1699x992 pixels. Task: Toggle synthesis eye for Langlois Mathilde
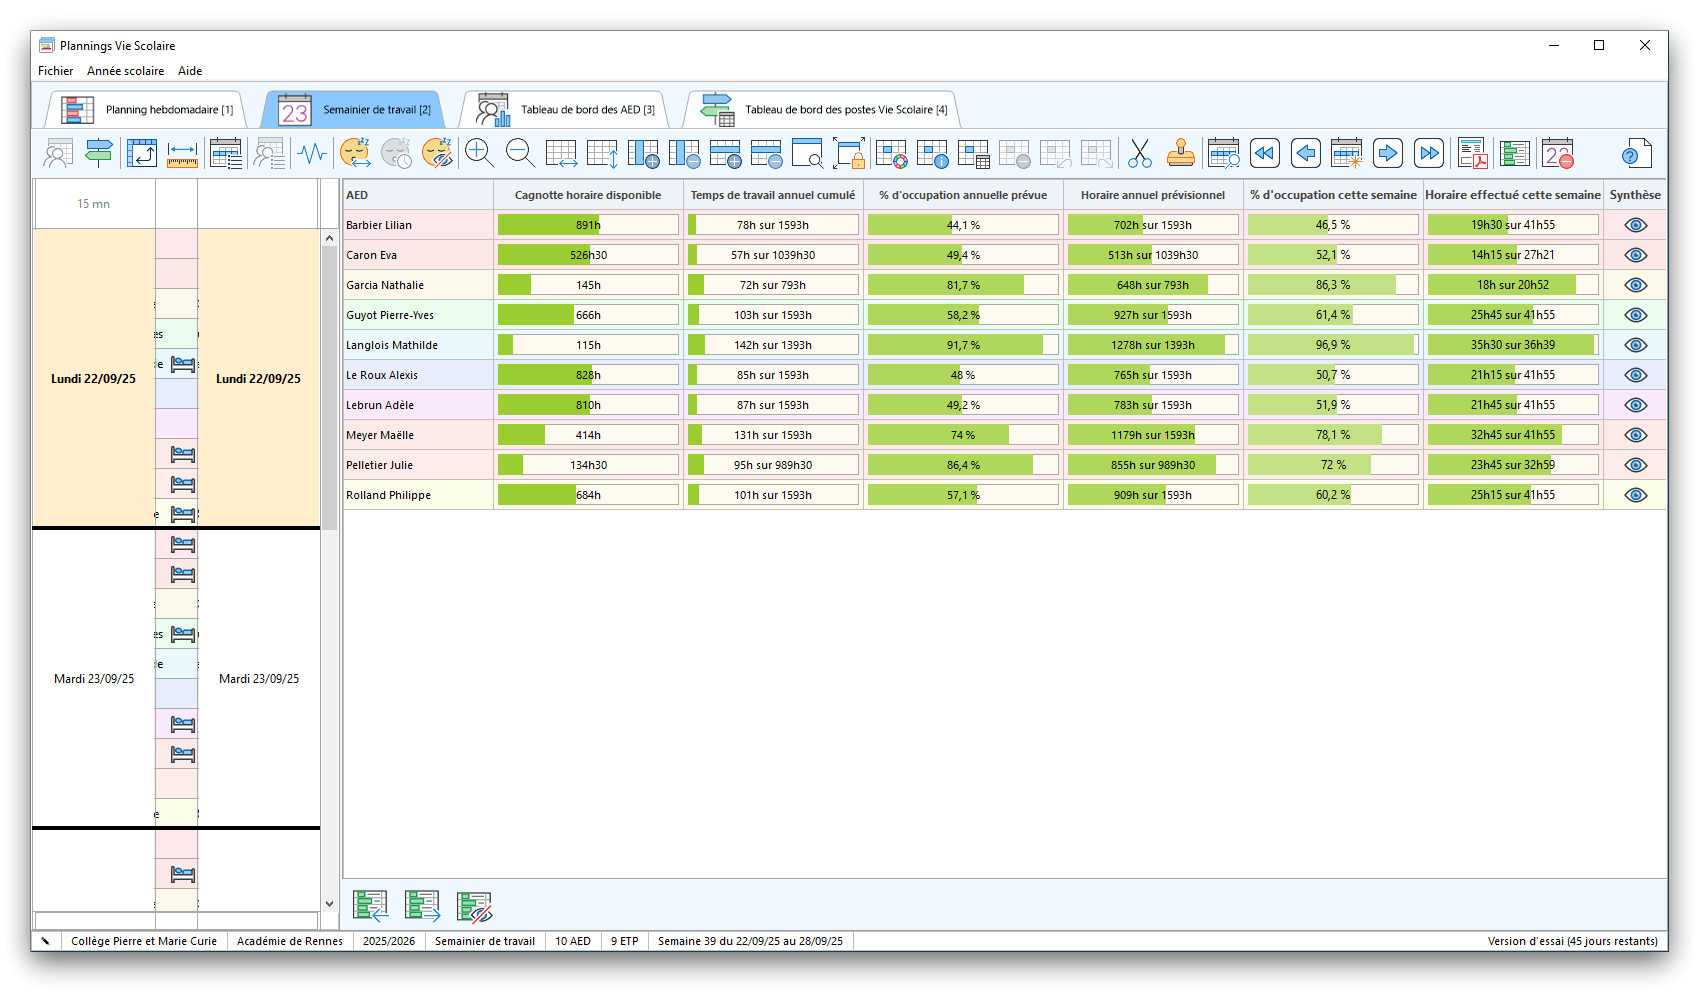point(1635,345)
